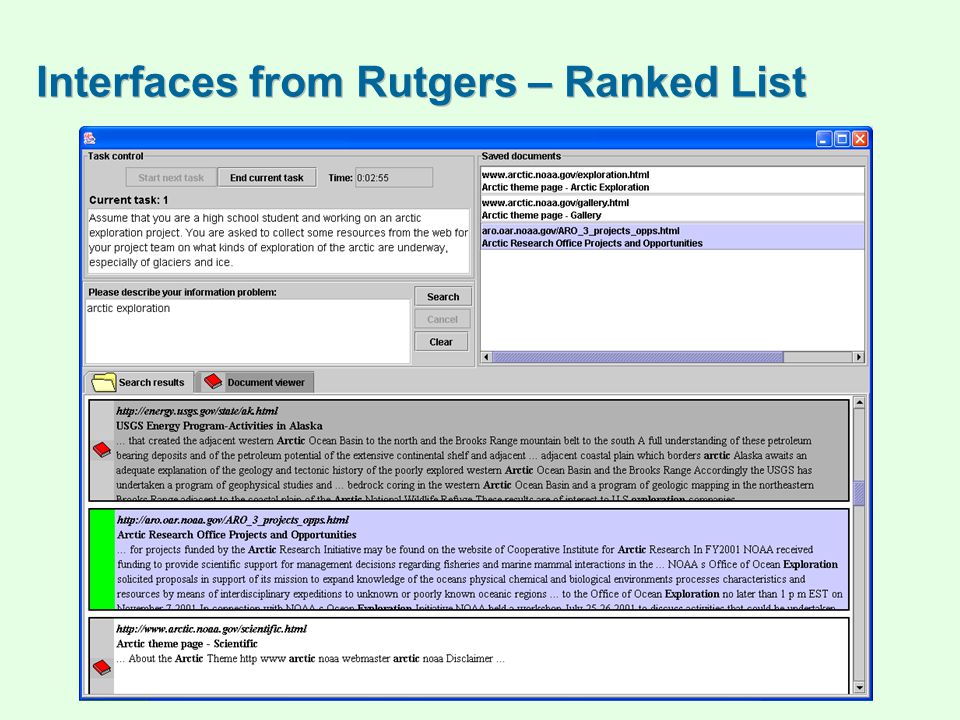Click the results list scroll up arrow

859,403
